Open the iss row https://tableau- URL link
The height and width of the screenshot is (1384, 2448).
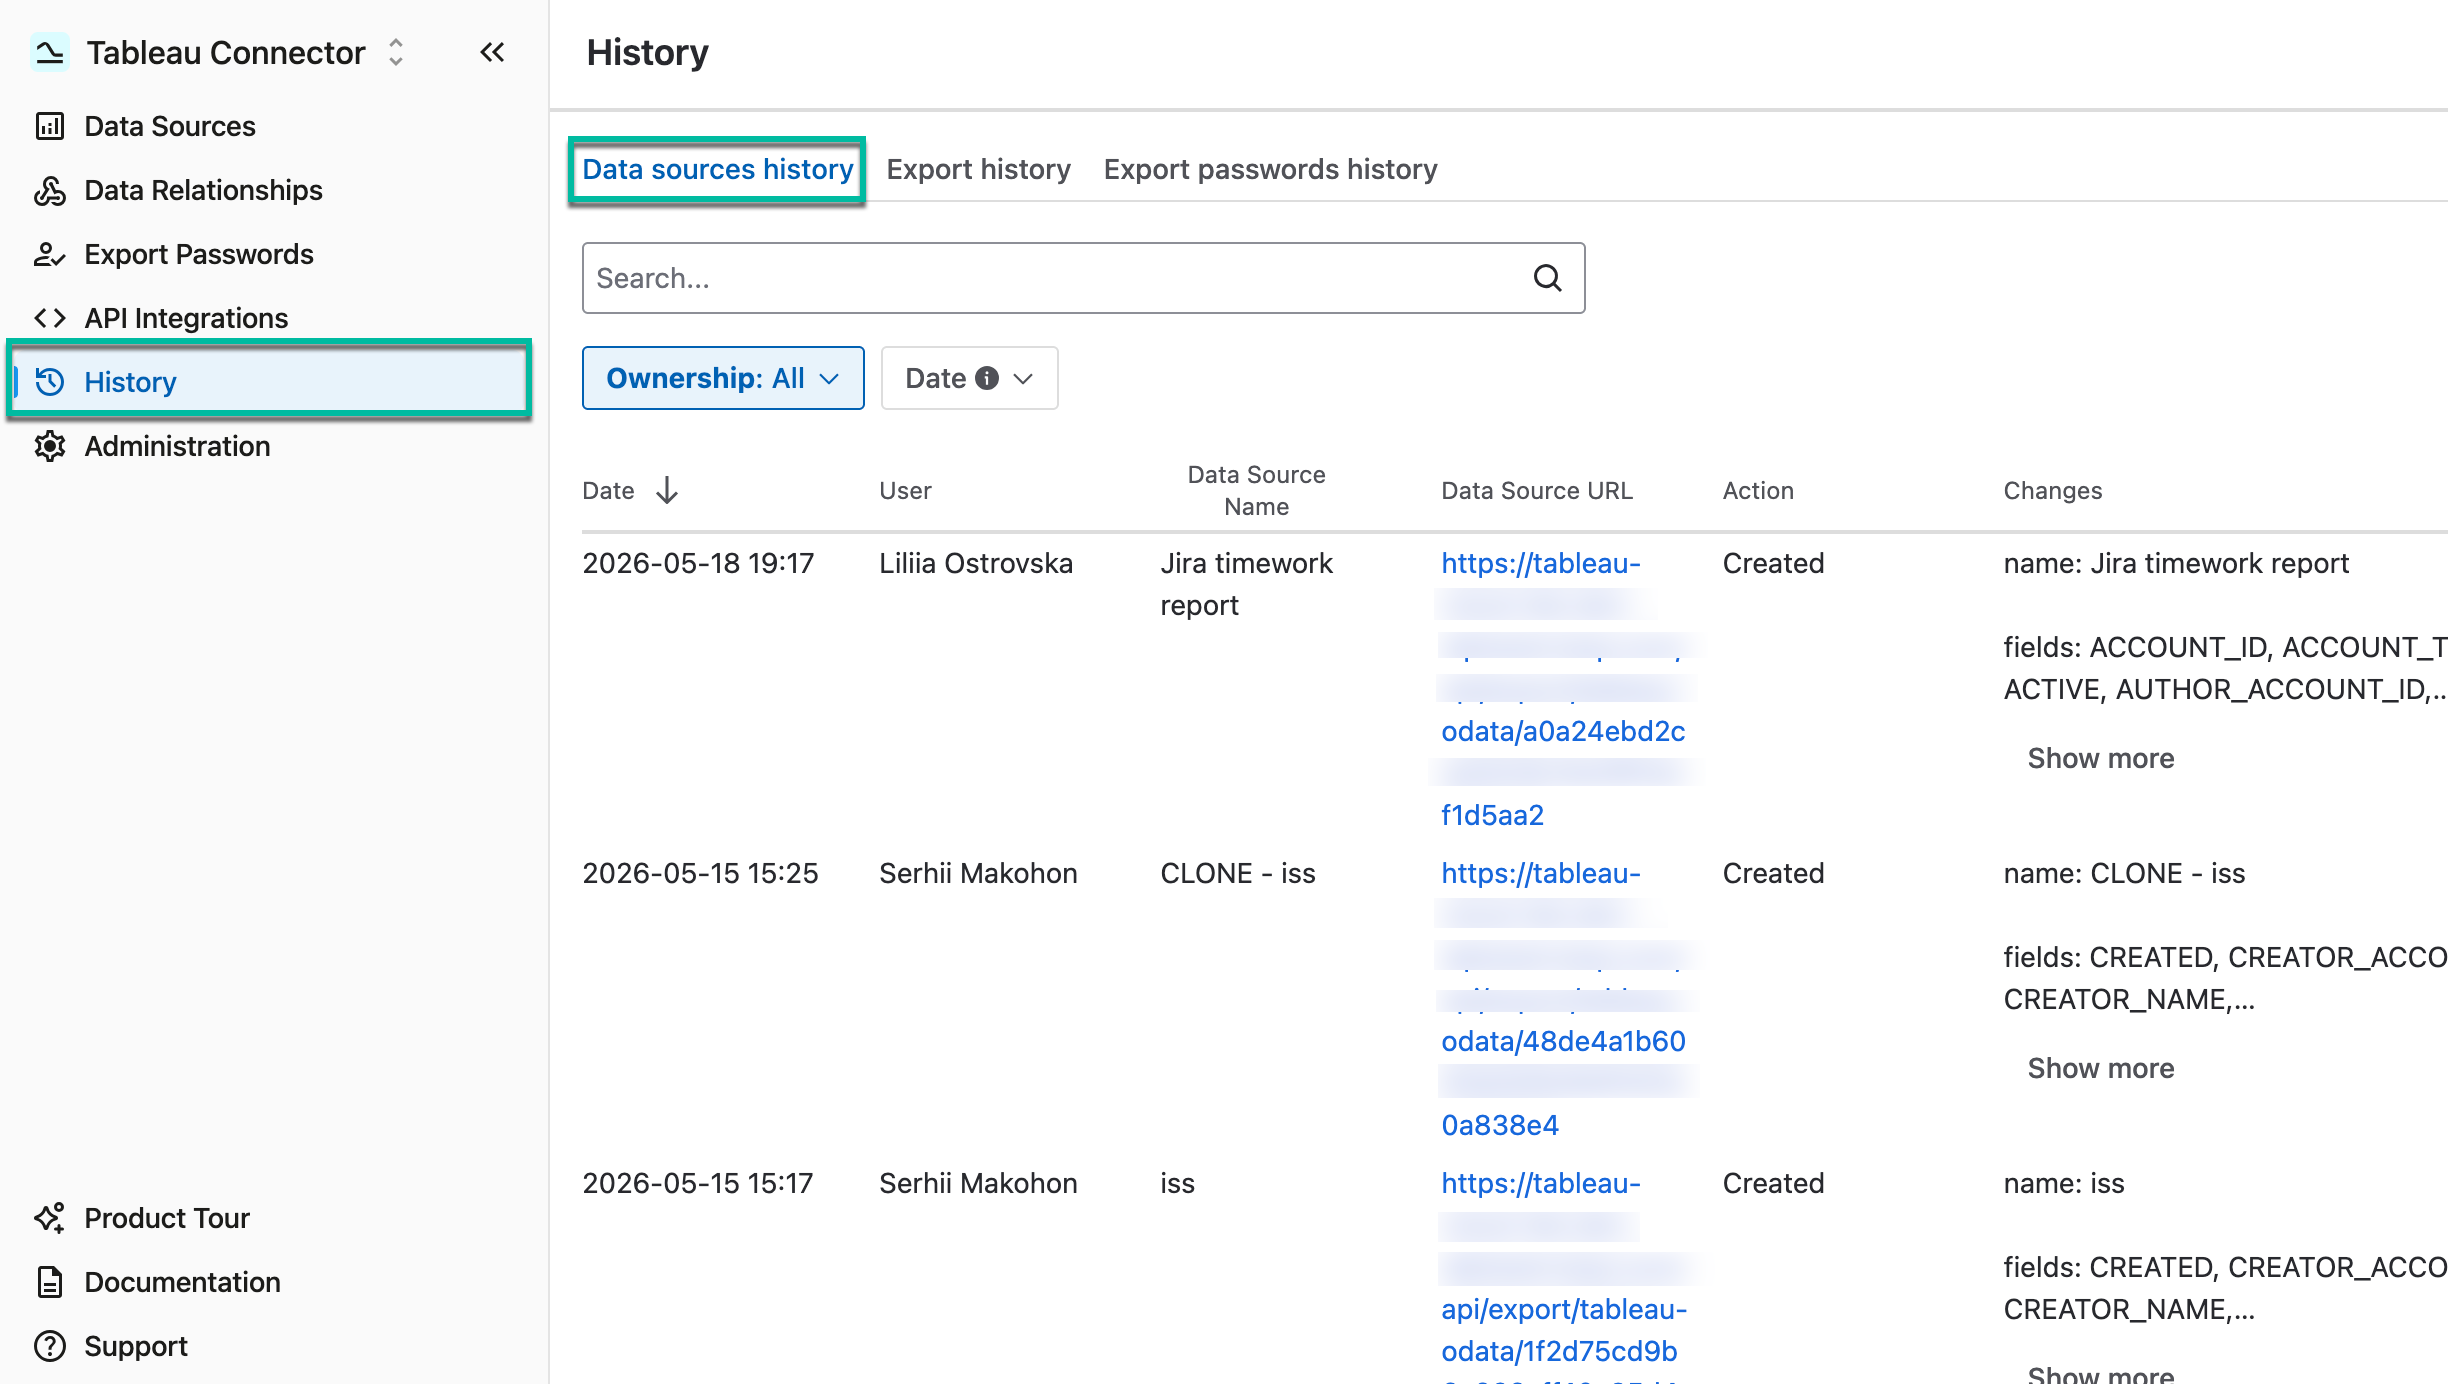pyautogui.click(x=1541, y=1183)
